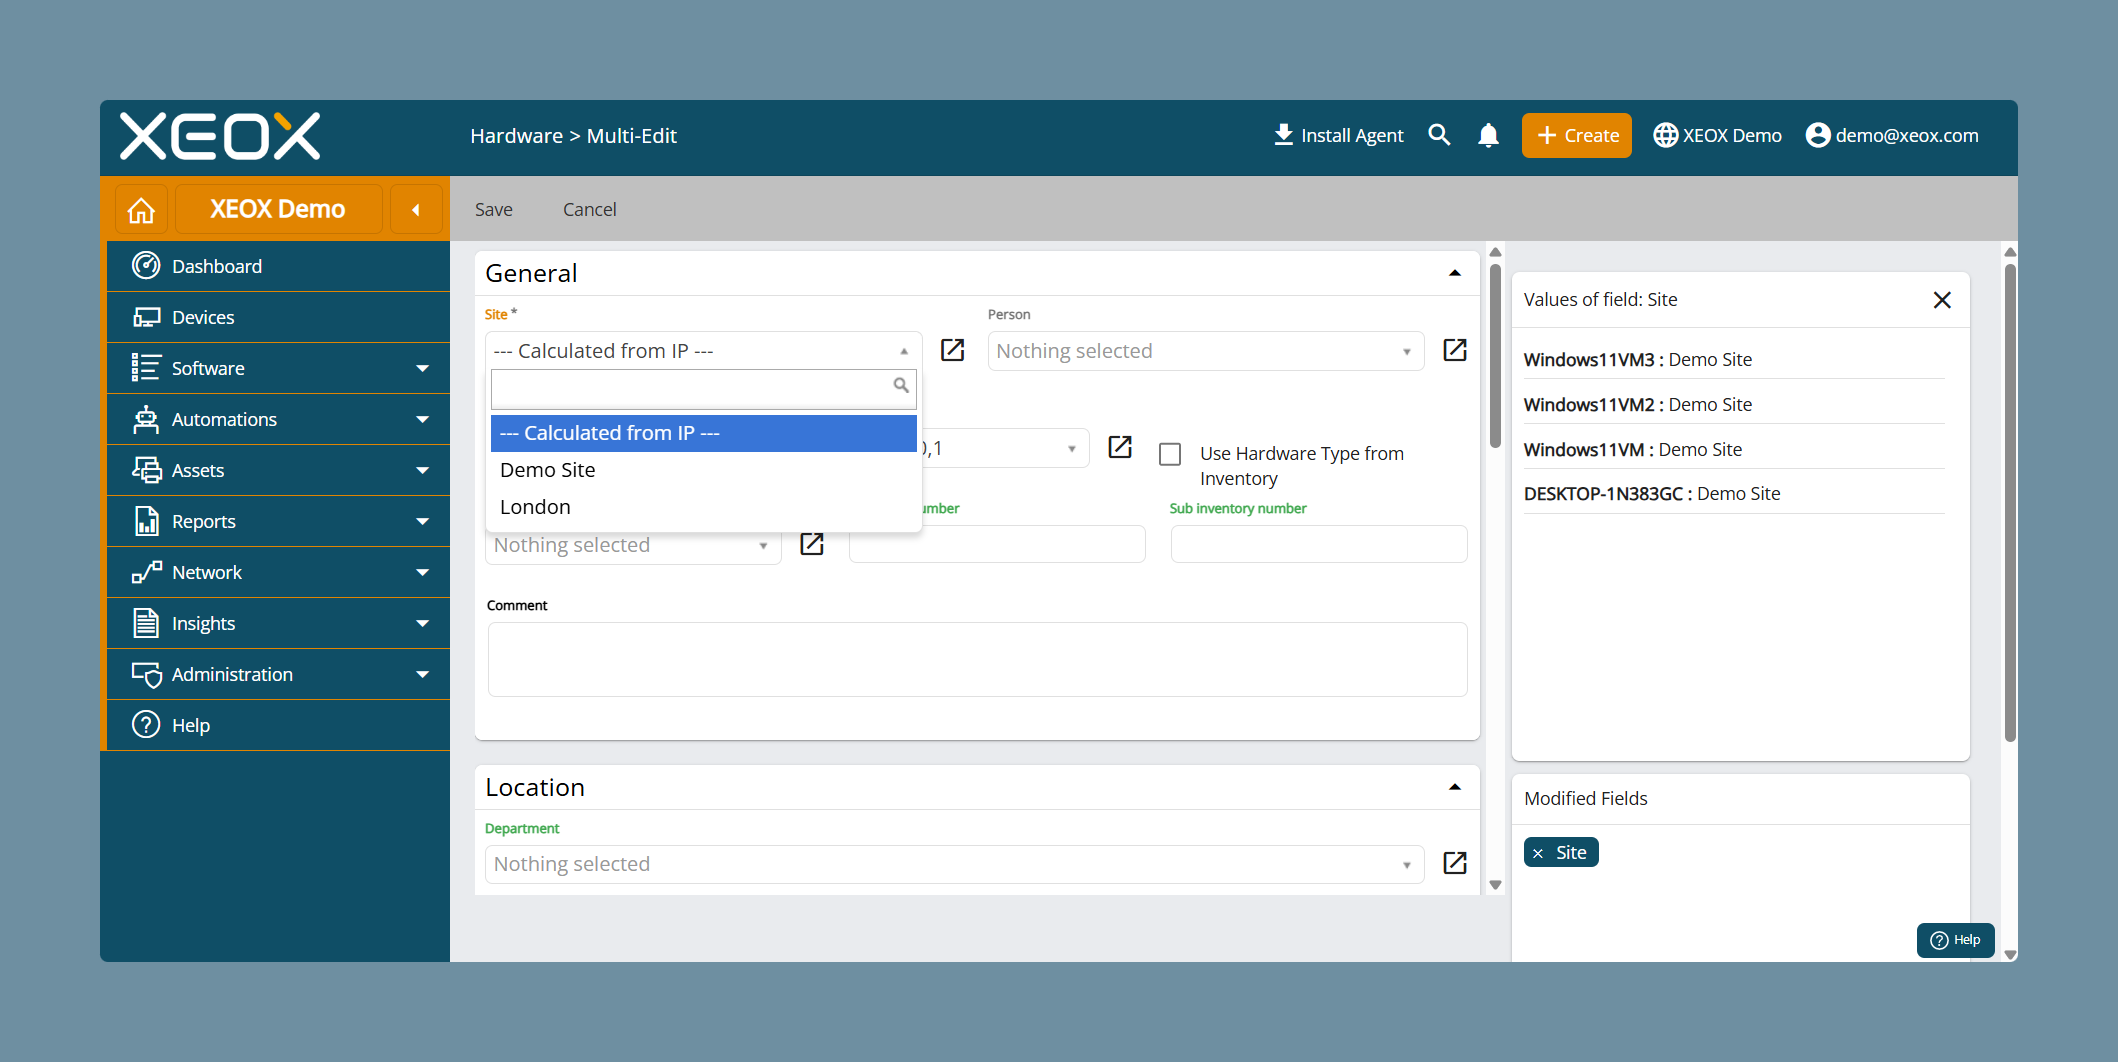The width and height of the screenshot is (2118, 1062).
Task: Expand the Reports sidebar menu
Action: (x=278, y=521)
